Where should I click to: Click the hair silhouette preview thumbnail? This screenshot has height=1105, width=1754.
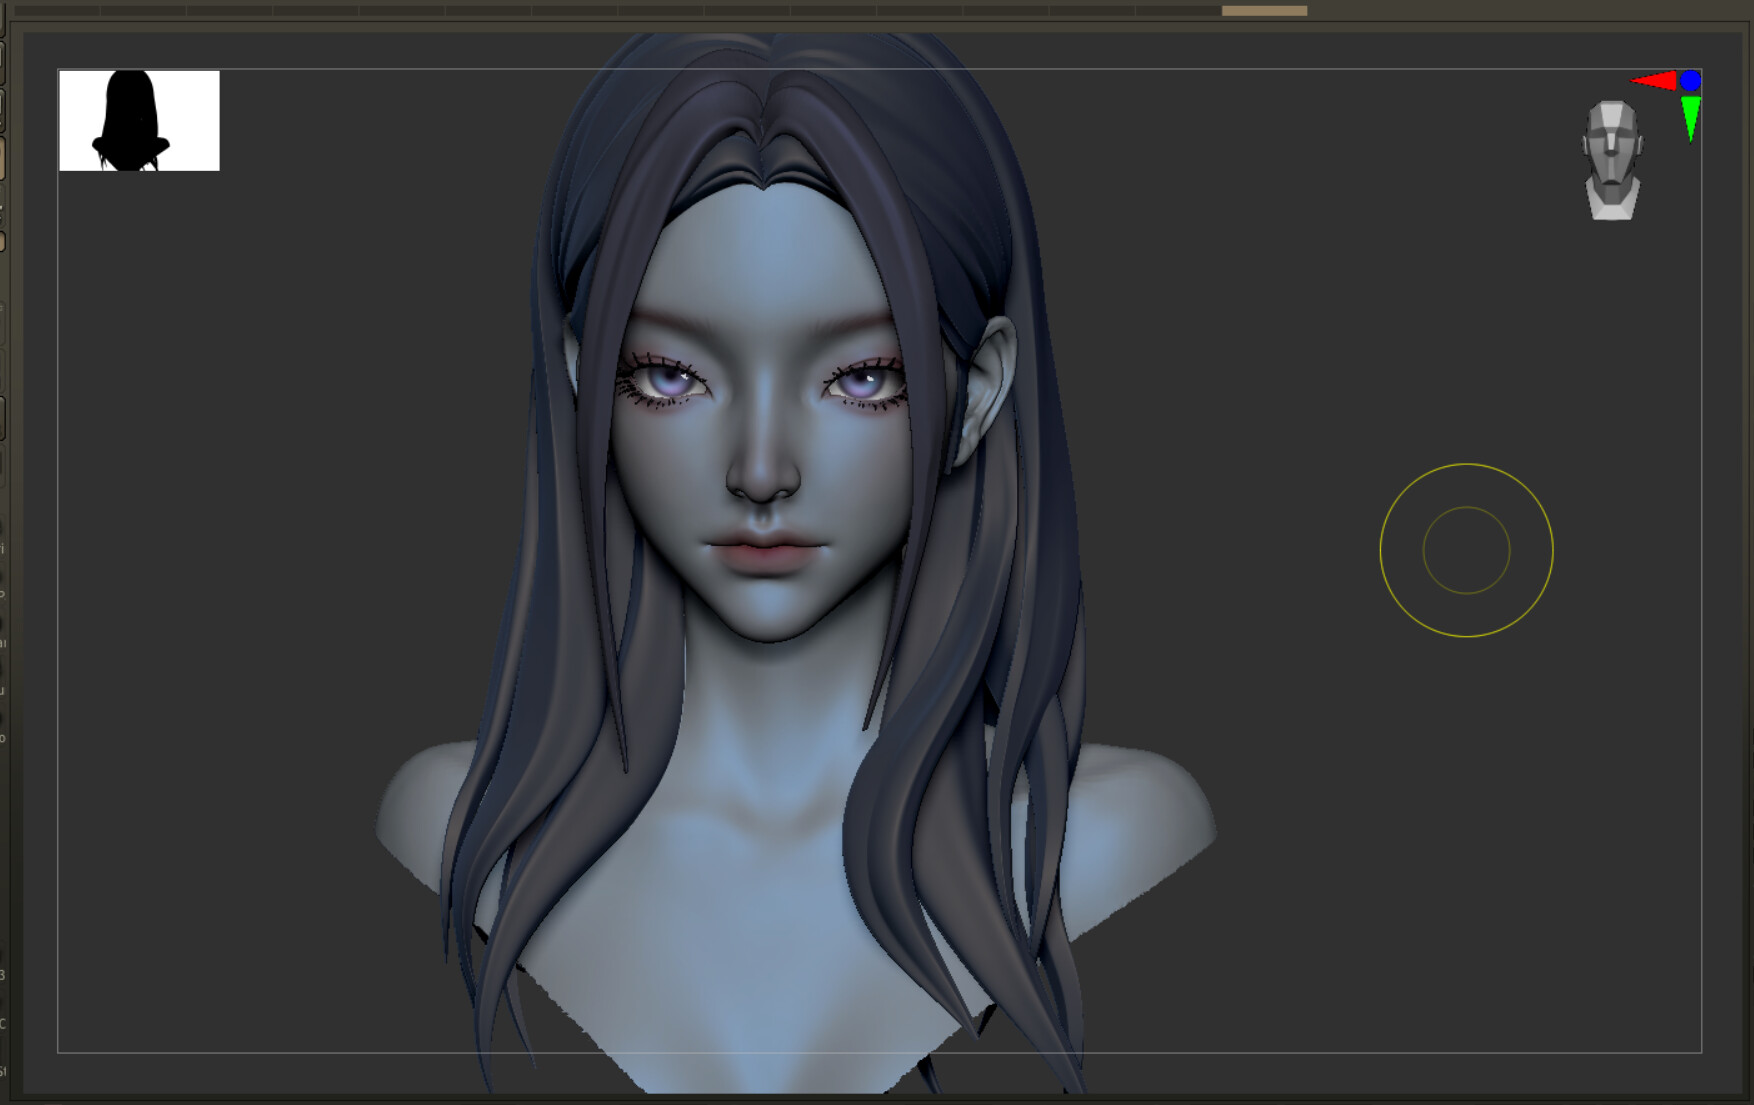pos(139,120)
